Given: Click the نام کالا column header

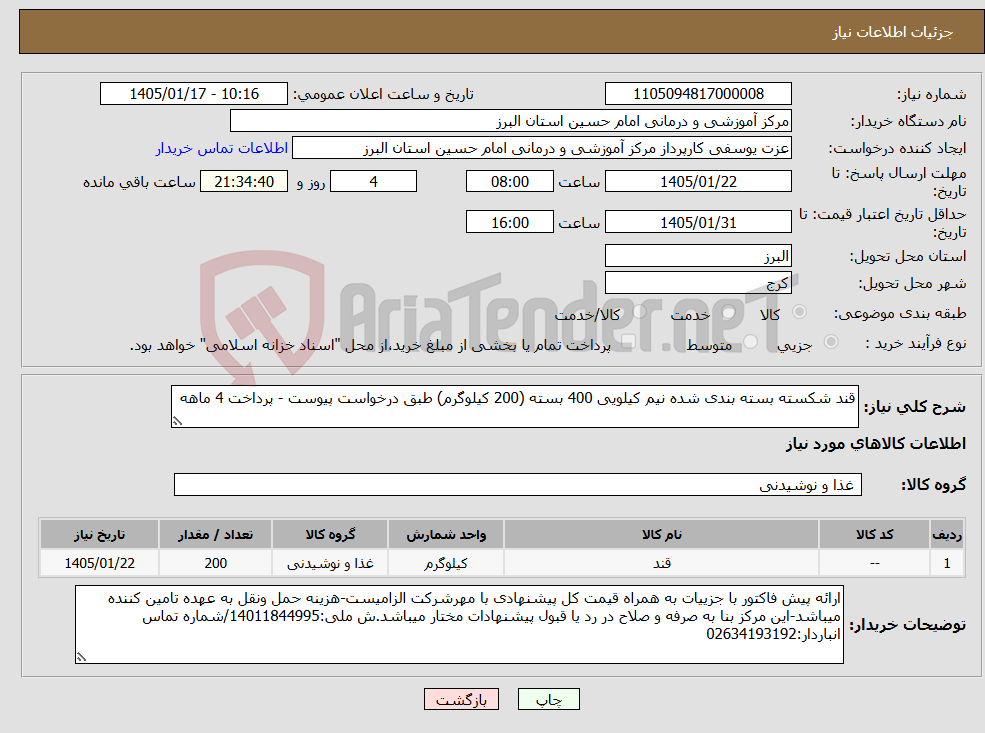Looking at the screenshot, I should [x=661, y=535].
